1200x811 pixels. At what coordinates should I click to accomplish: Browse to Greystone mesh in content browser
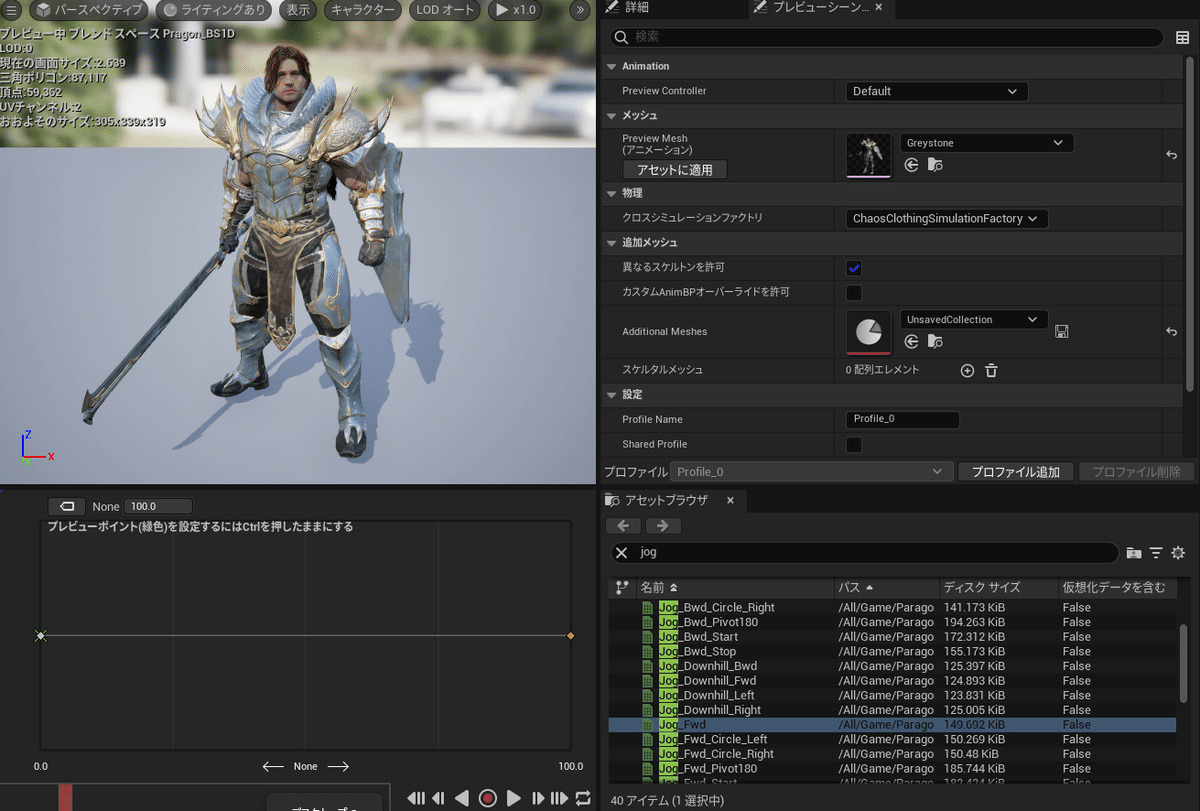[x=935, y=165]
